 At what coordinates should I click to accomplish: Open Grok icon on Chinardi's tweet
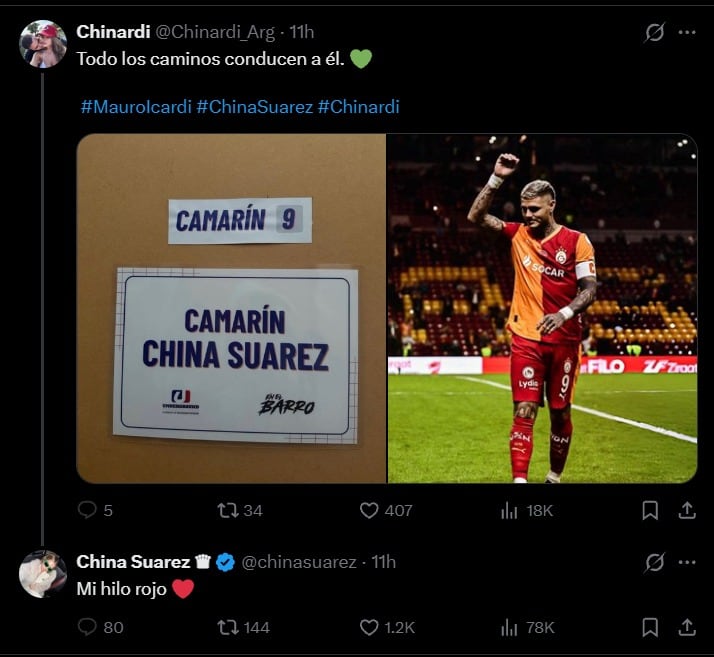pos(655,32)
